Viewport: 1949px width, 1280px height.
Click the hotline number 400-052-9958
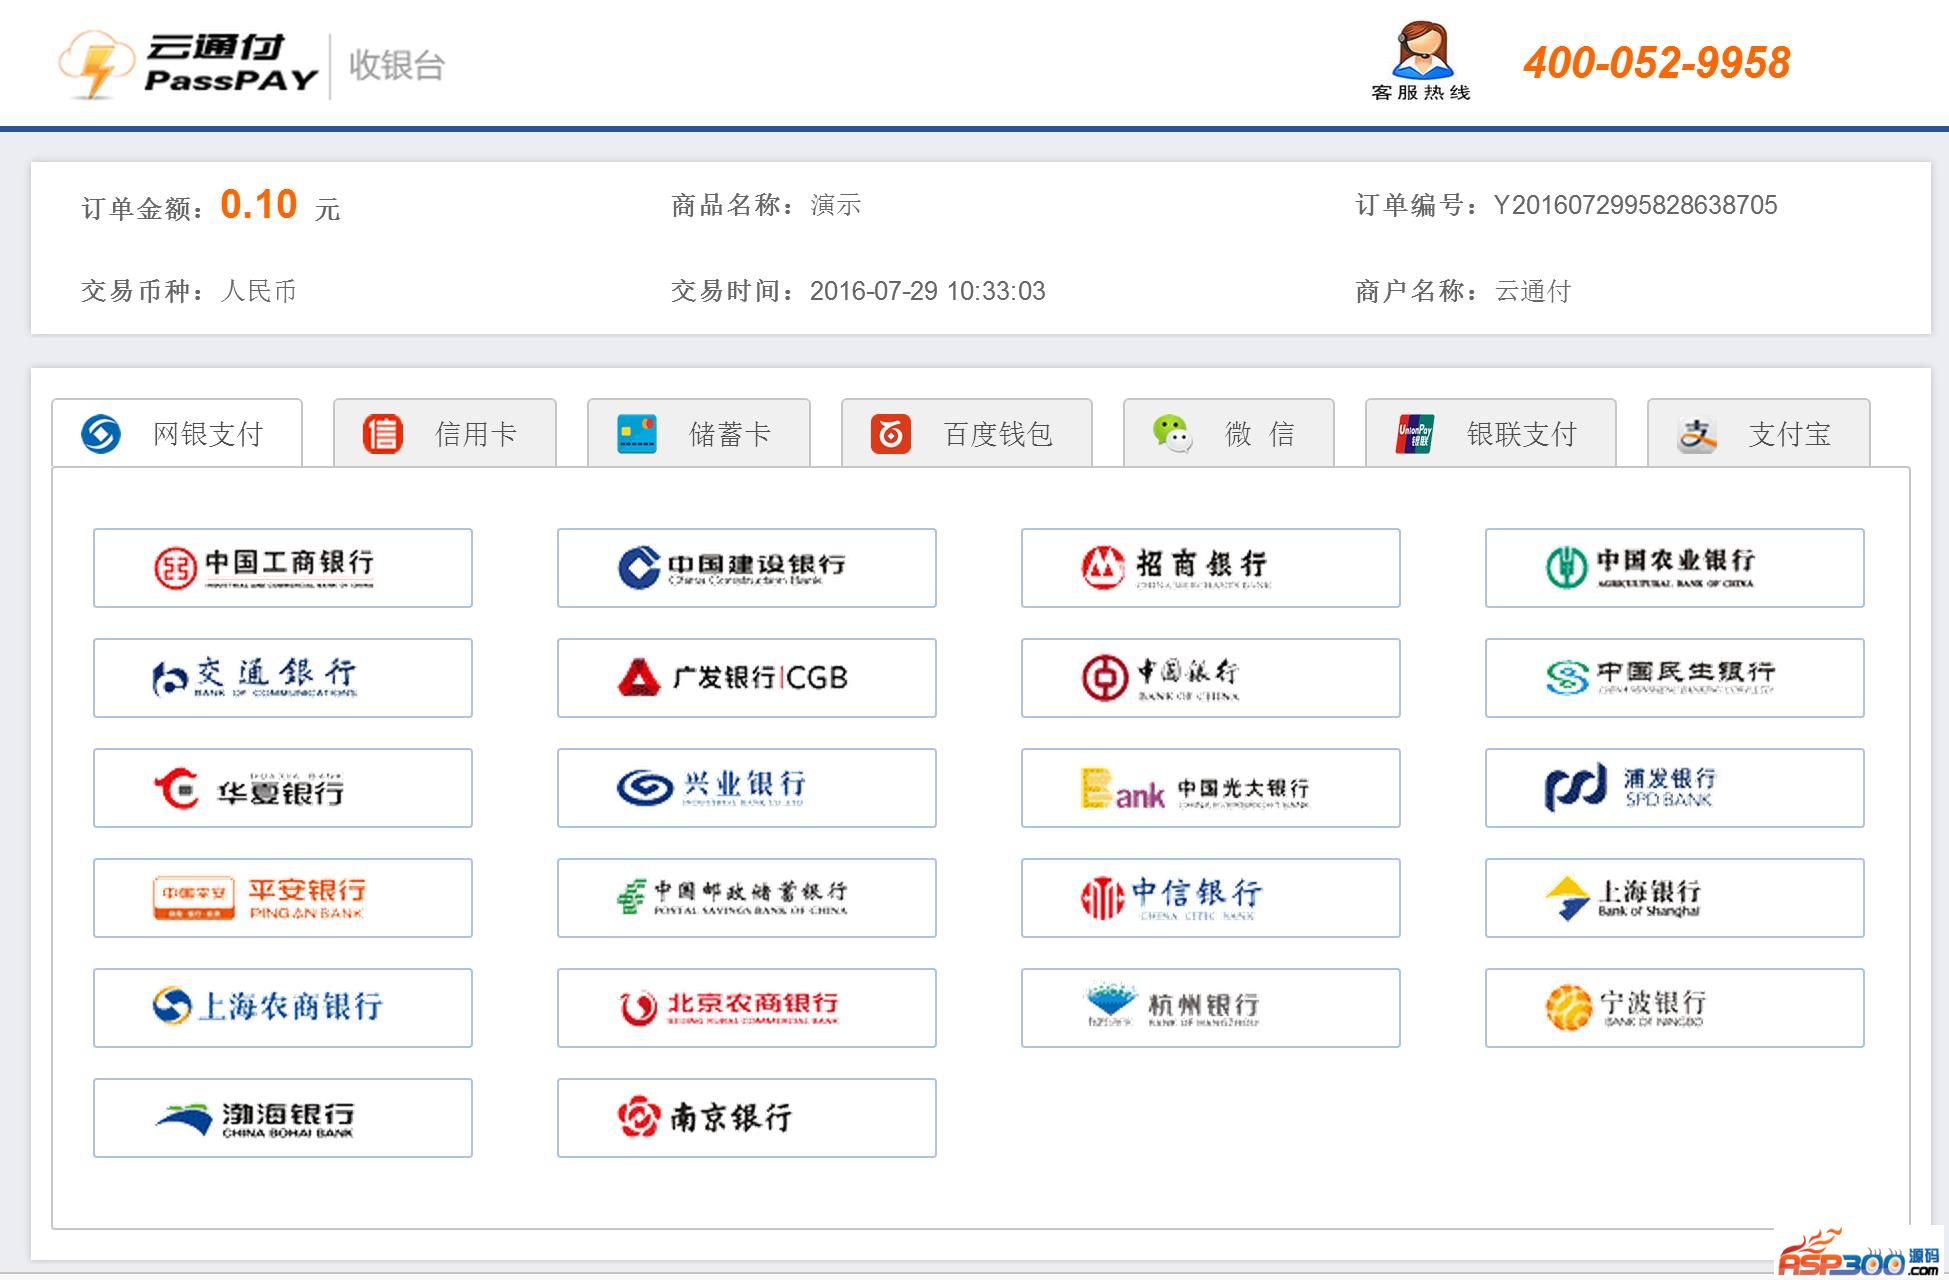click(1656, 63)
